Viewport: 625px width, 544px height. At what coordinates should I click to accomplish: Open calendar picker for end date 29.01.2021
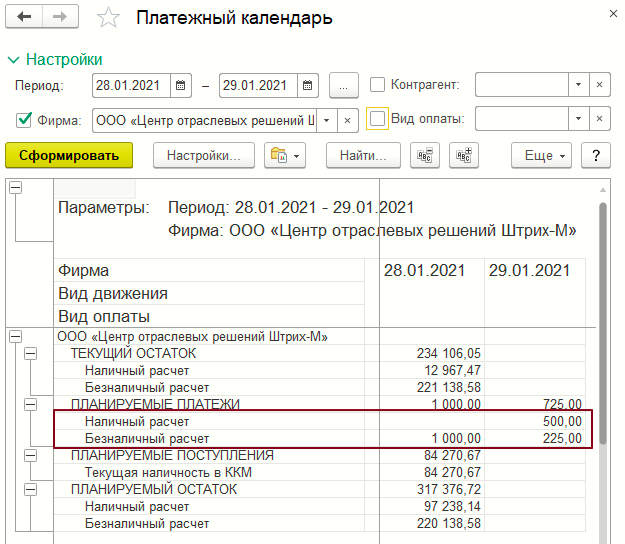(x=308, y=85)
